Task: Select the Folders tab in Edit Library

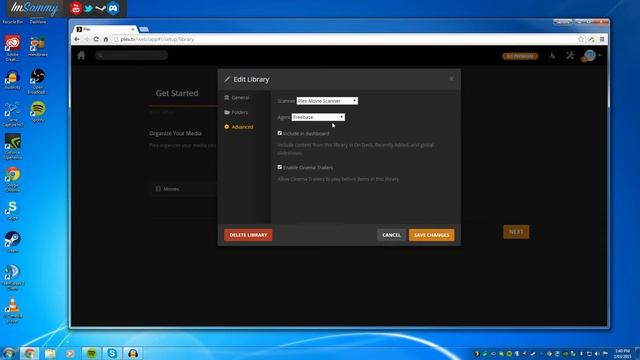Action: (236, 112)
